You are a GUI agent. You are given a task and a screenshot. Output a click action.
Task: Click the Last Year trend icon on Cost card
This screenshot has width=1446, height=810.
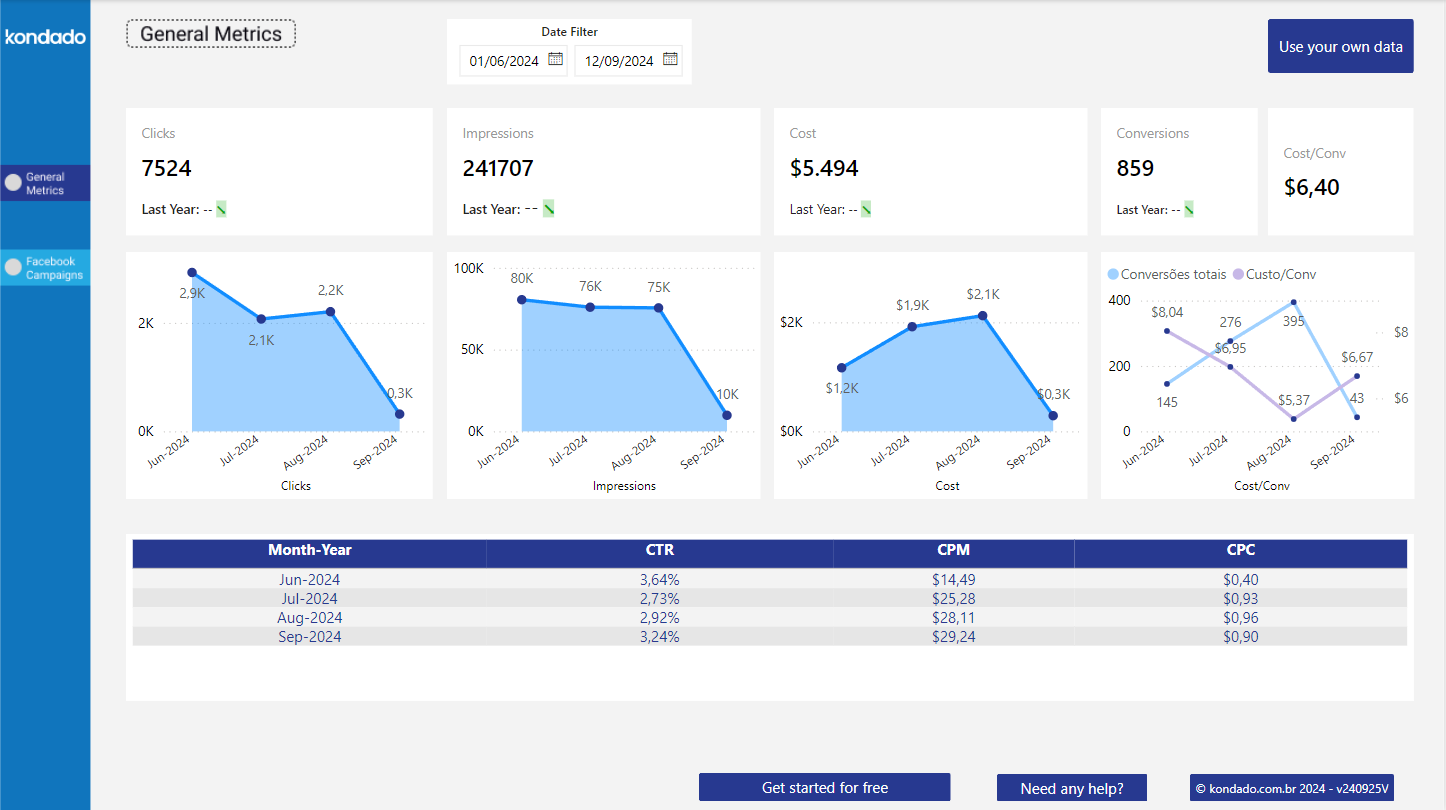click(x=866, y=208)
